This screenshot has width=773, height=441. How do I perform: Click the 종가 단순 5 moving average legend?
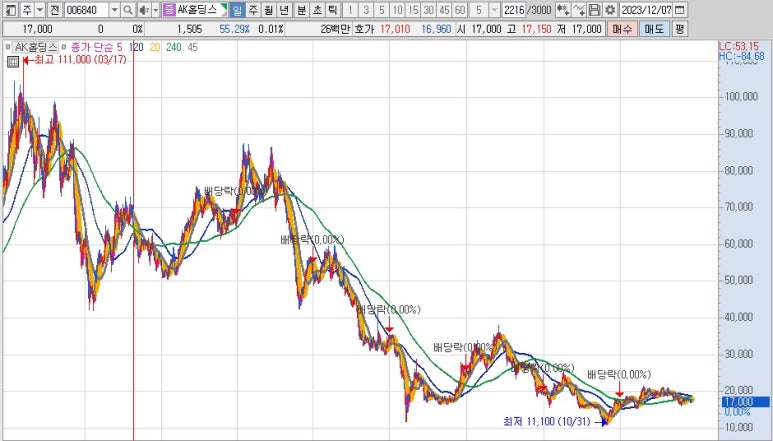point(96,47)
